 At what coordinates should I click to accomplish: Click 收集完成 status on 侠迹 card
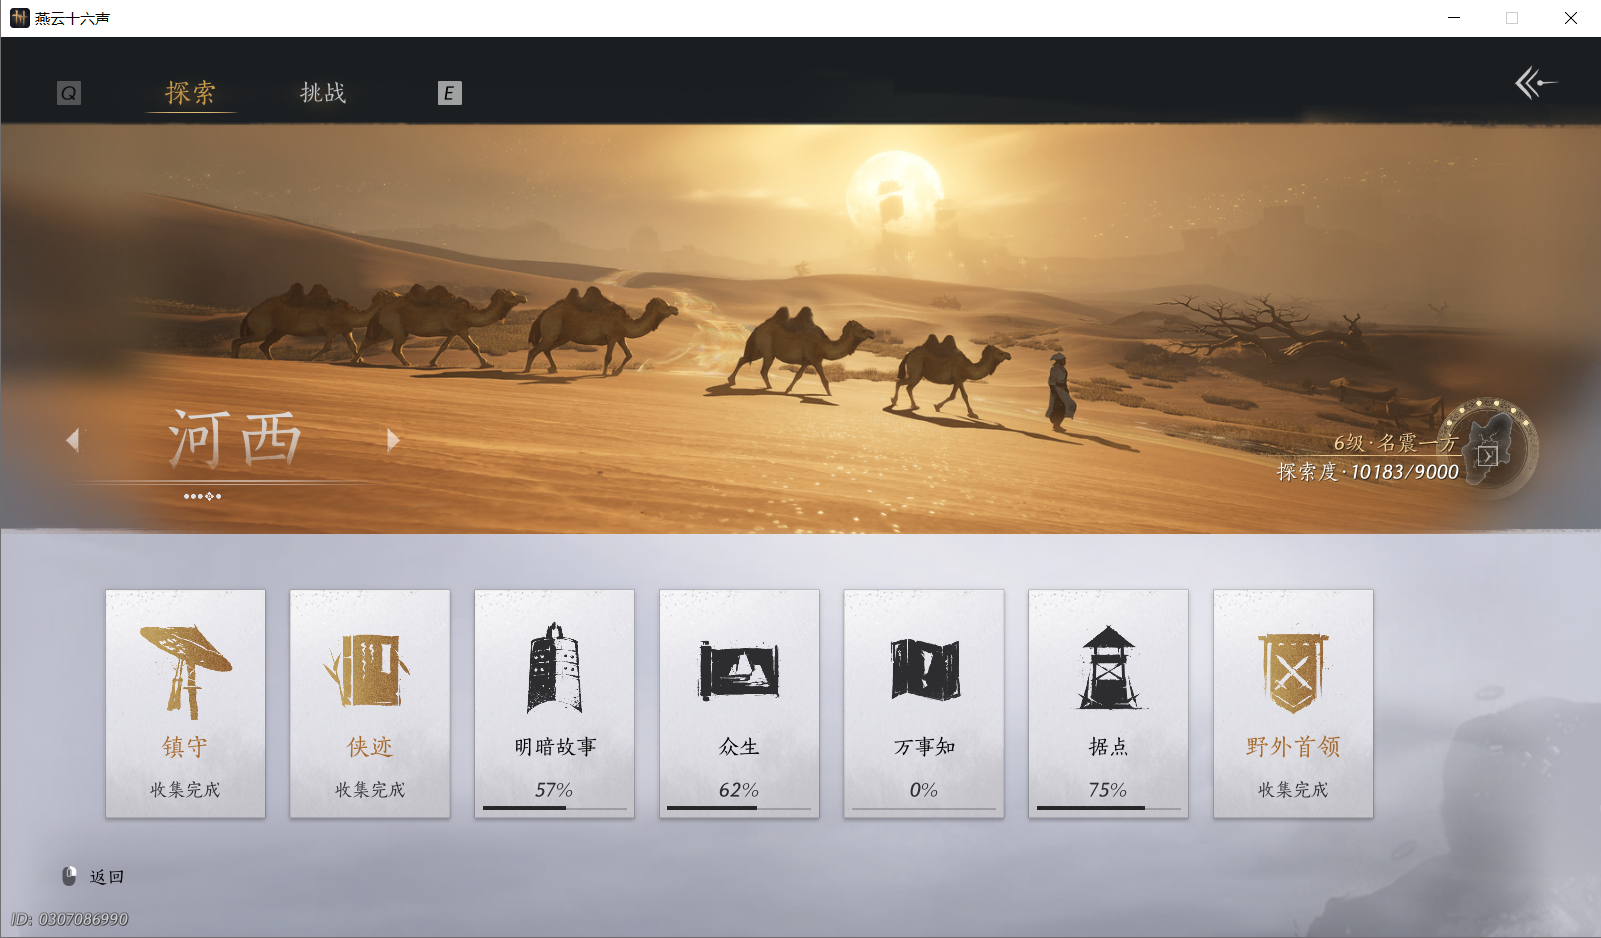[x=370, y=790]
